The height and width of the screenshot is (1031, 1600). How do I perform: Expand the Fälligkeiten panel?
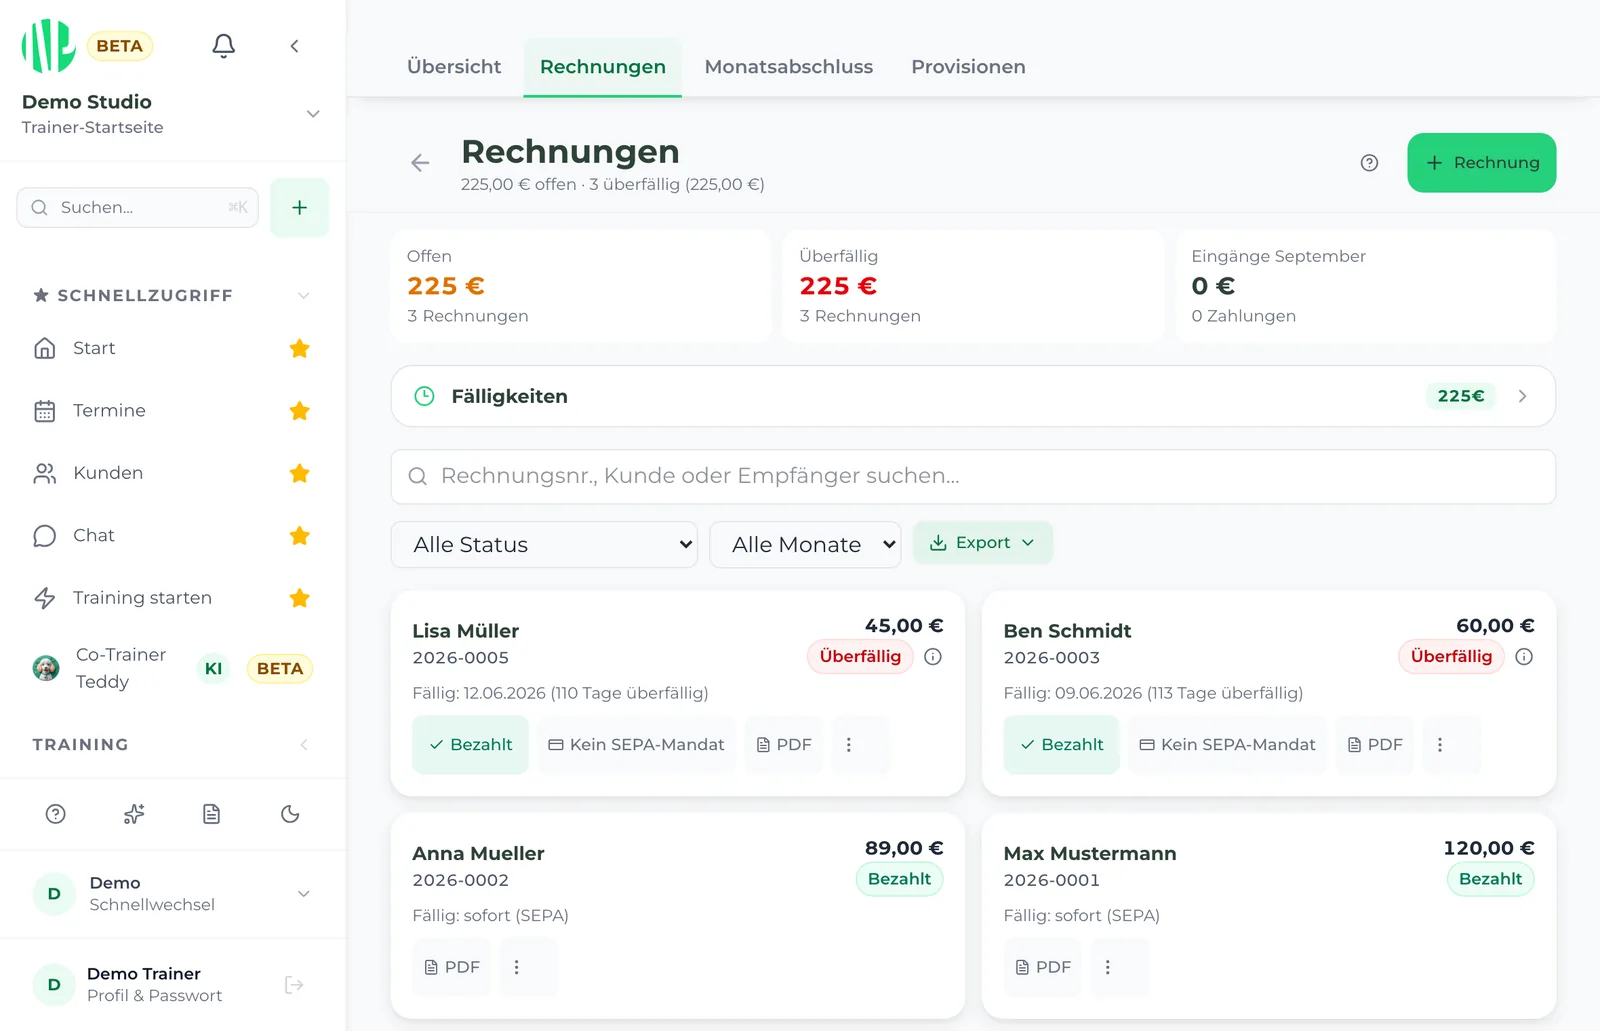[973, 396]
